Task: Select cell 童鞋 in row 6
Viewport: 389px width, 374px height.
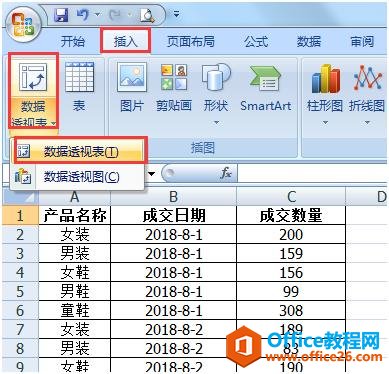Action: pos(75,310)
